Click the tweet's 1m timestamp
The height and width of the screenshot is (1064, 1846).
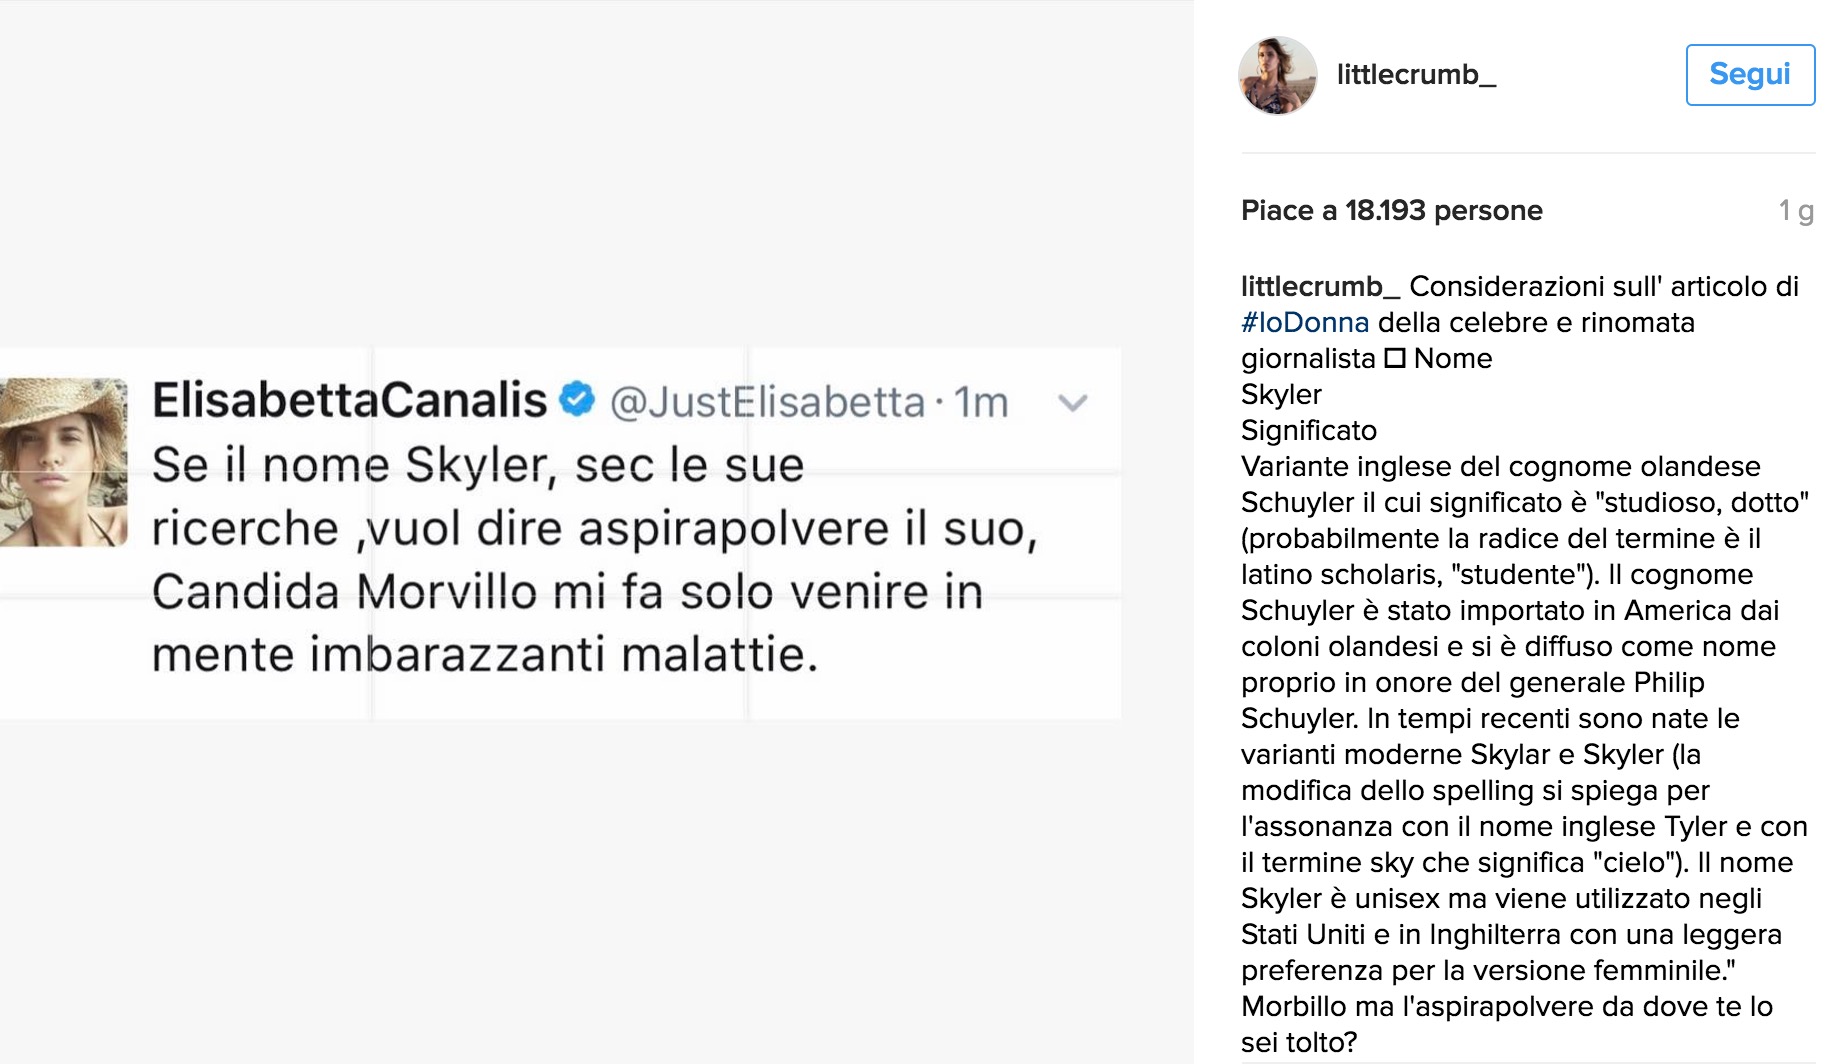pos(980,403)
